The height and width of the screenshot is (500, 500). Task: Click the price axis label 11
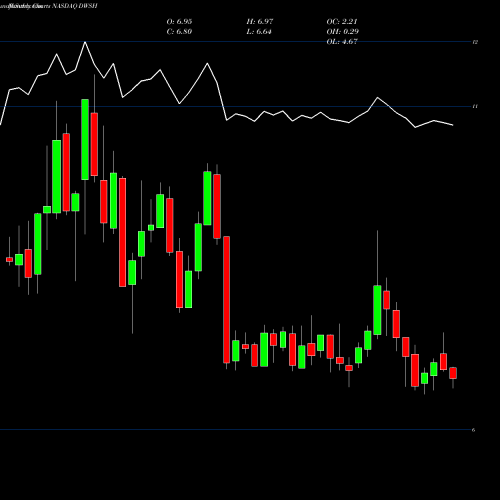click(475, 106)
